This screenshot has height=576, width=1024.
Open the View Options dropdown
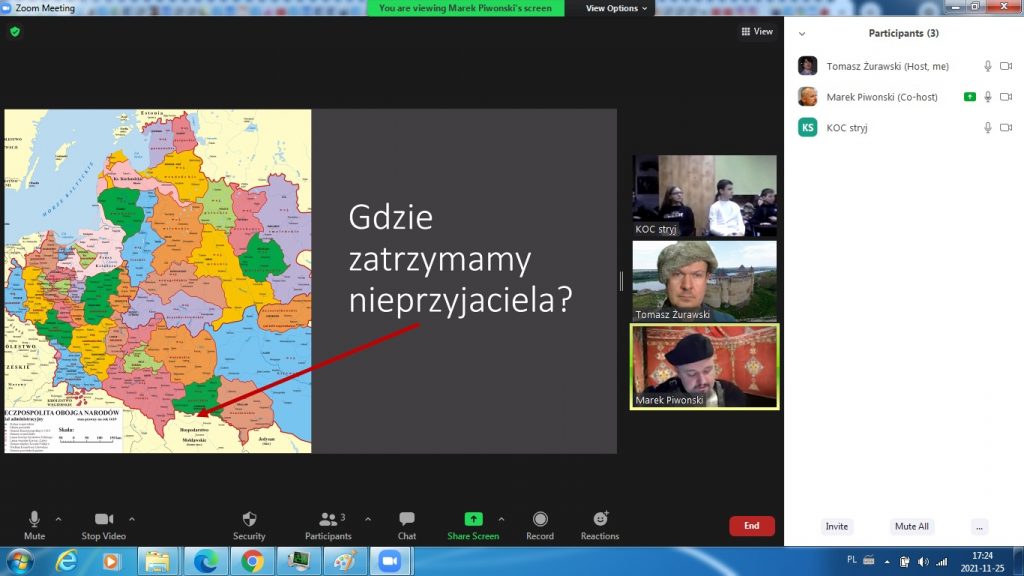click(616, 8)
